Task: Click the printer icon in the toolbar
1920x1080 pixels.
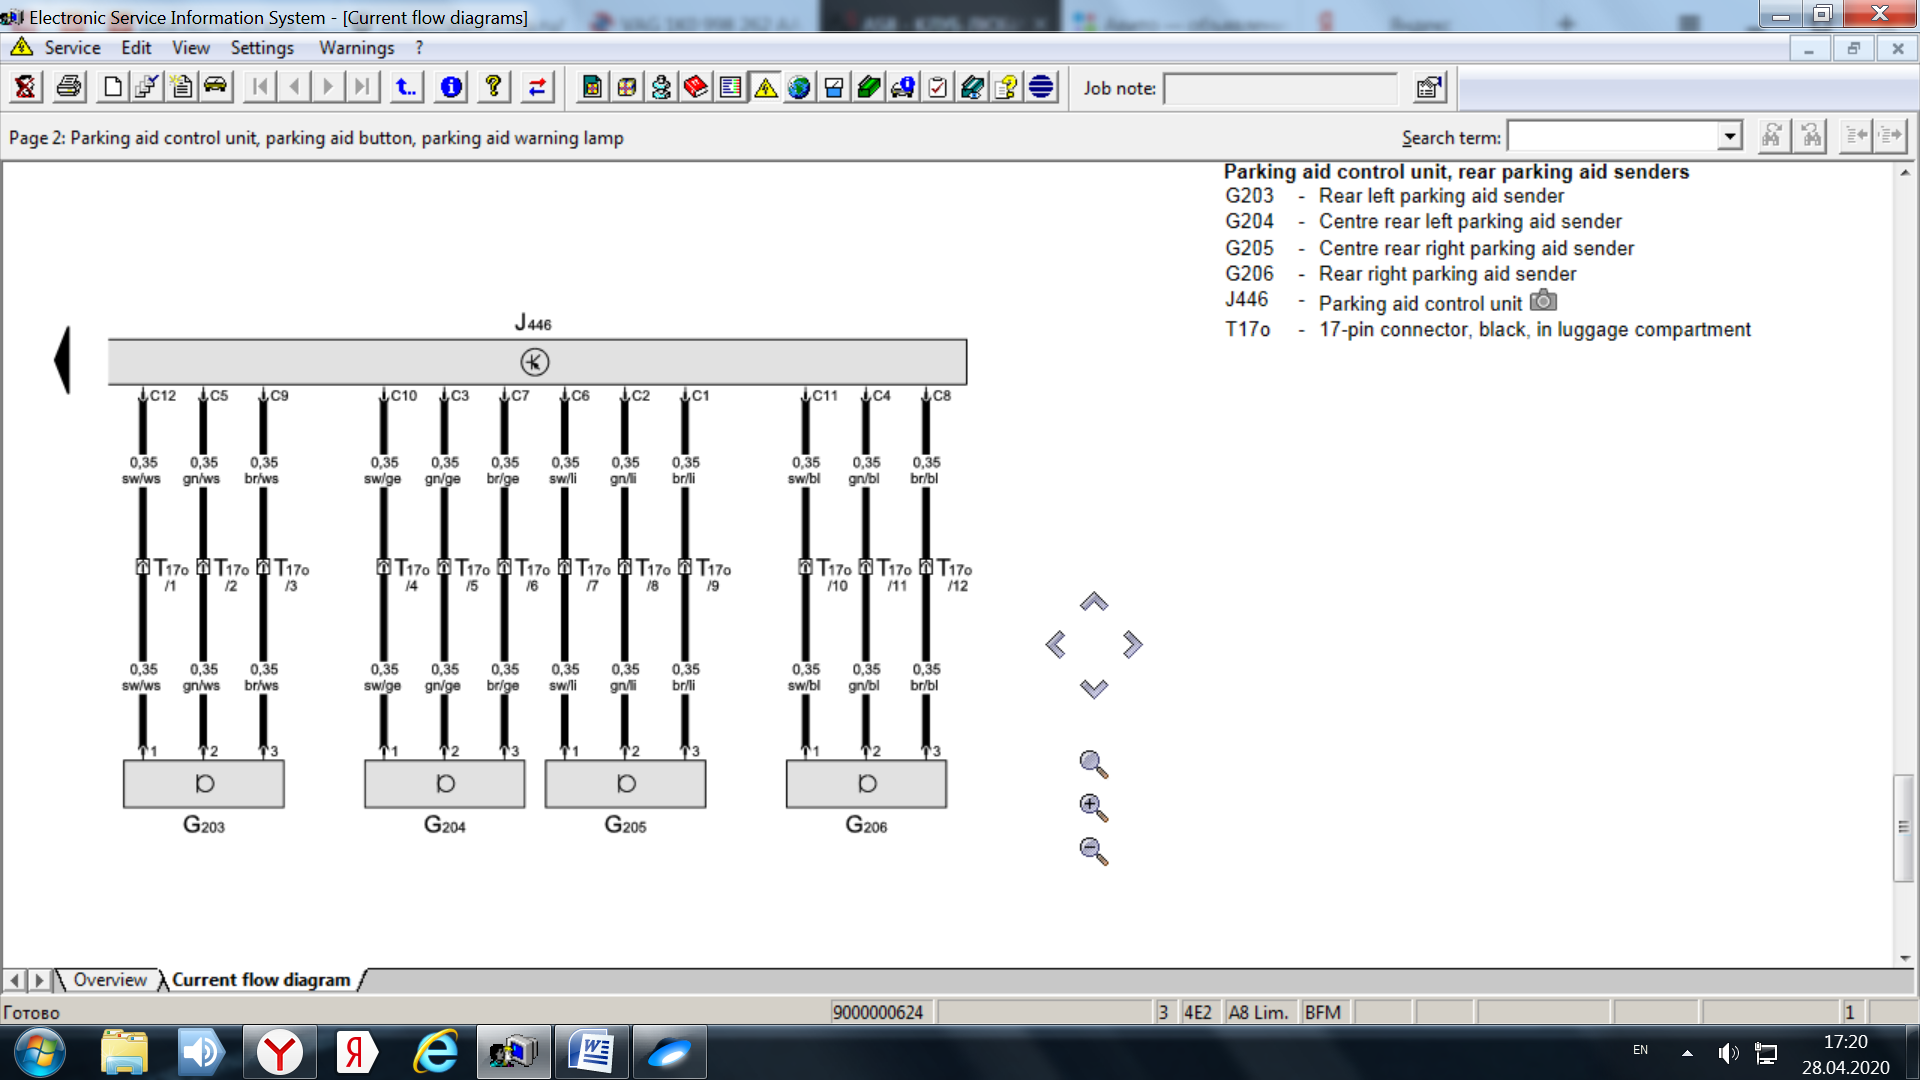Action: (69, 88)
